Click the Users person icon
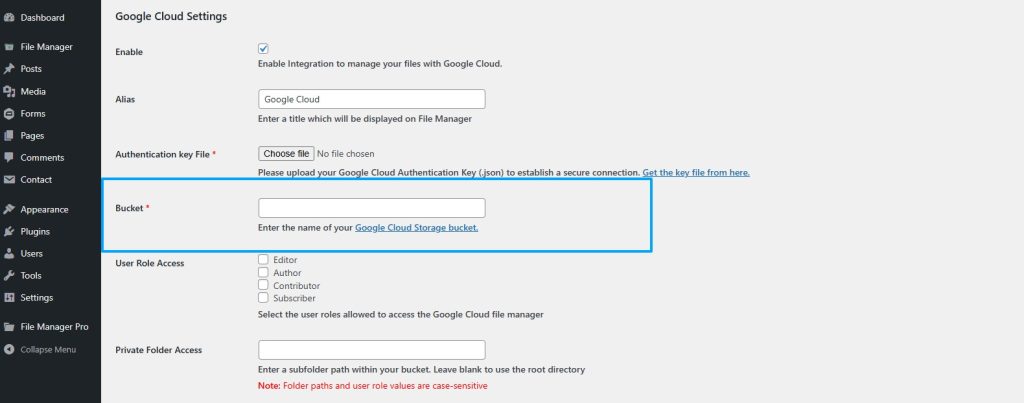Viewport: 1024px width, 403px height. point(9,253)
